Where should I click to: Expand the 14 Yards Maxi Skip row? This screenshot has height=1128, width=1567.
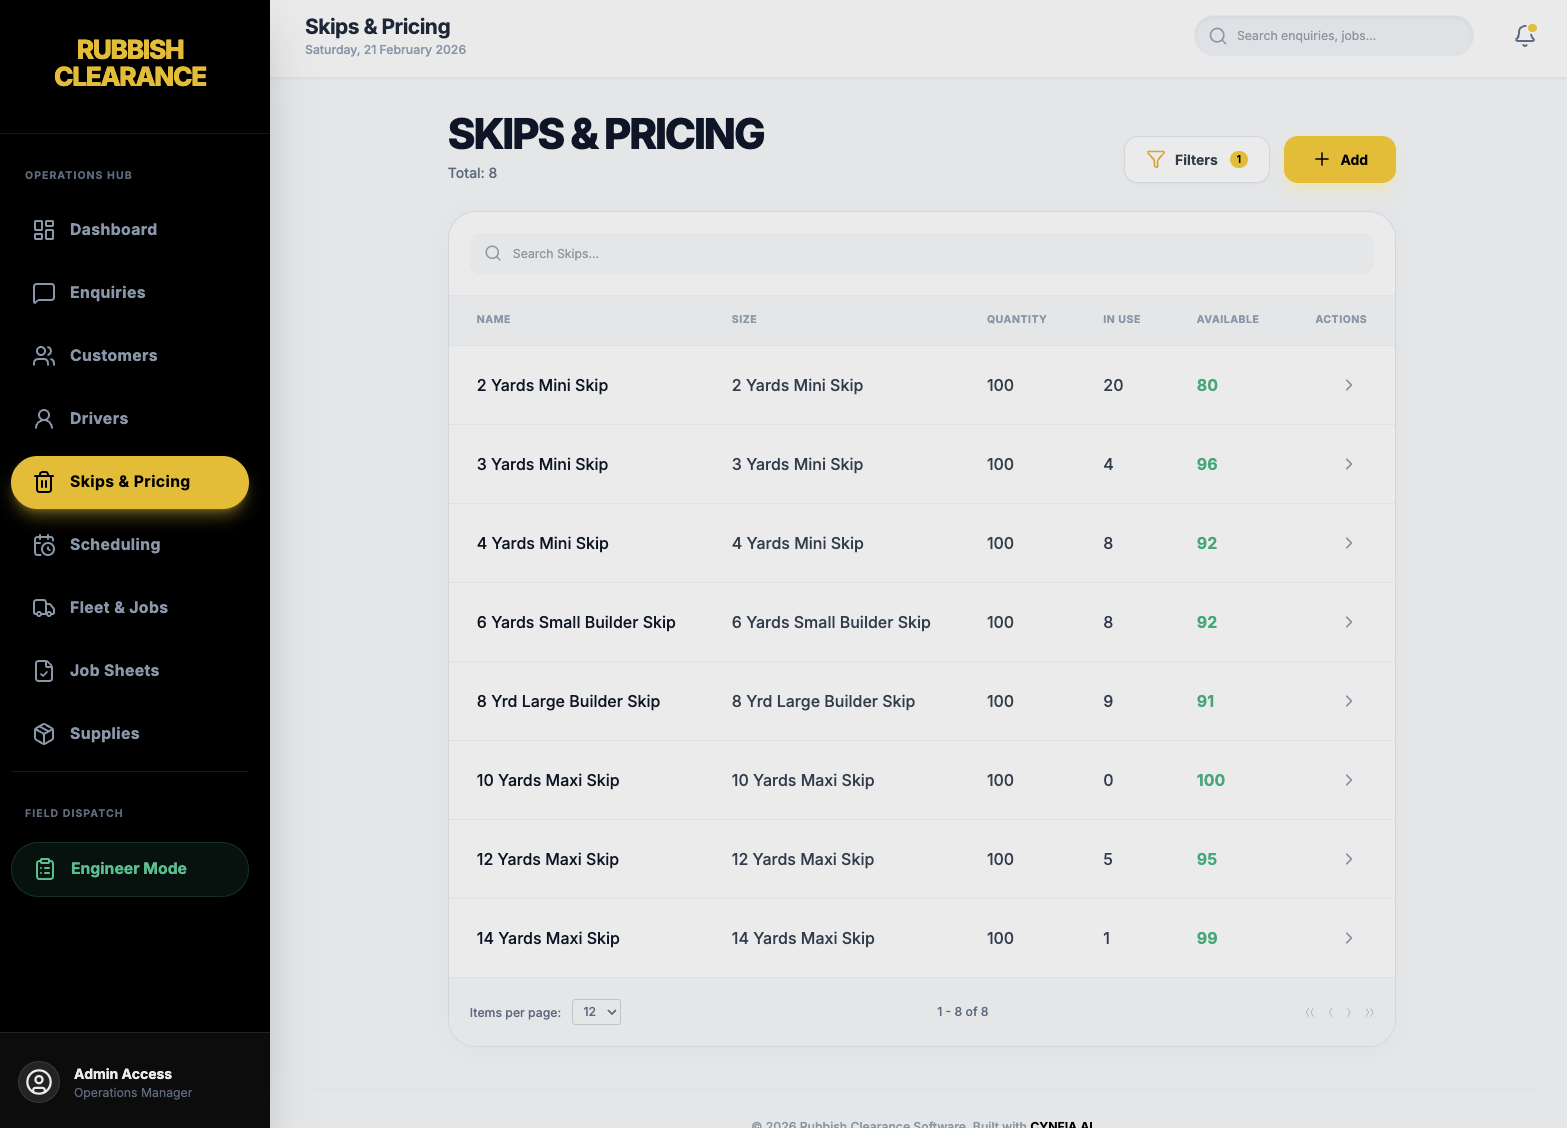(x=1348, y=938)
